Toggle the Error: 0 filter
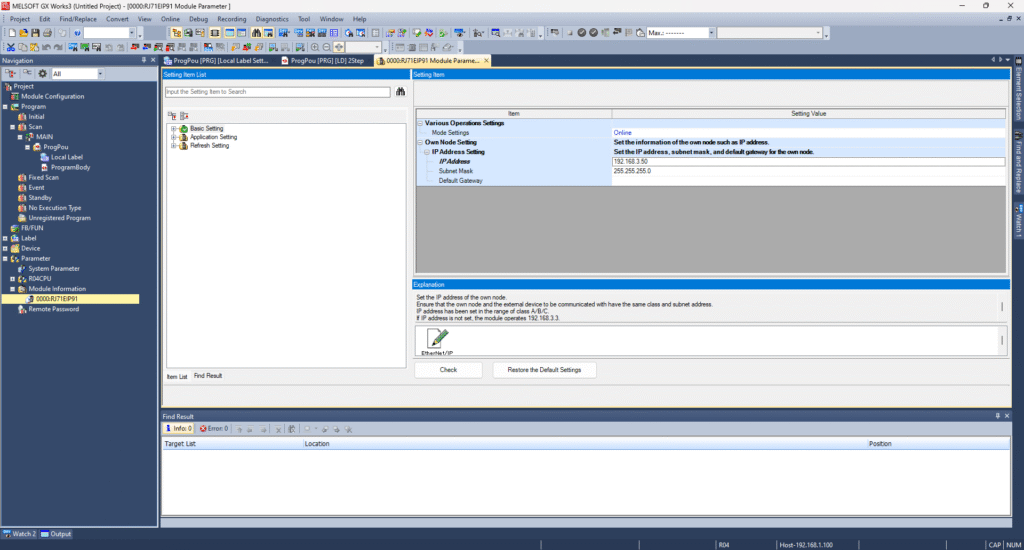 (x=214, y=429)
